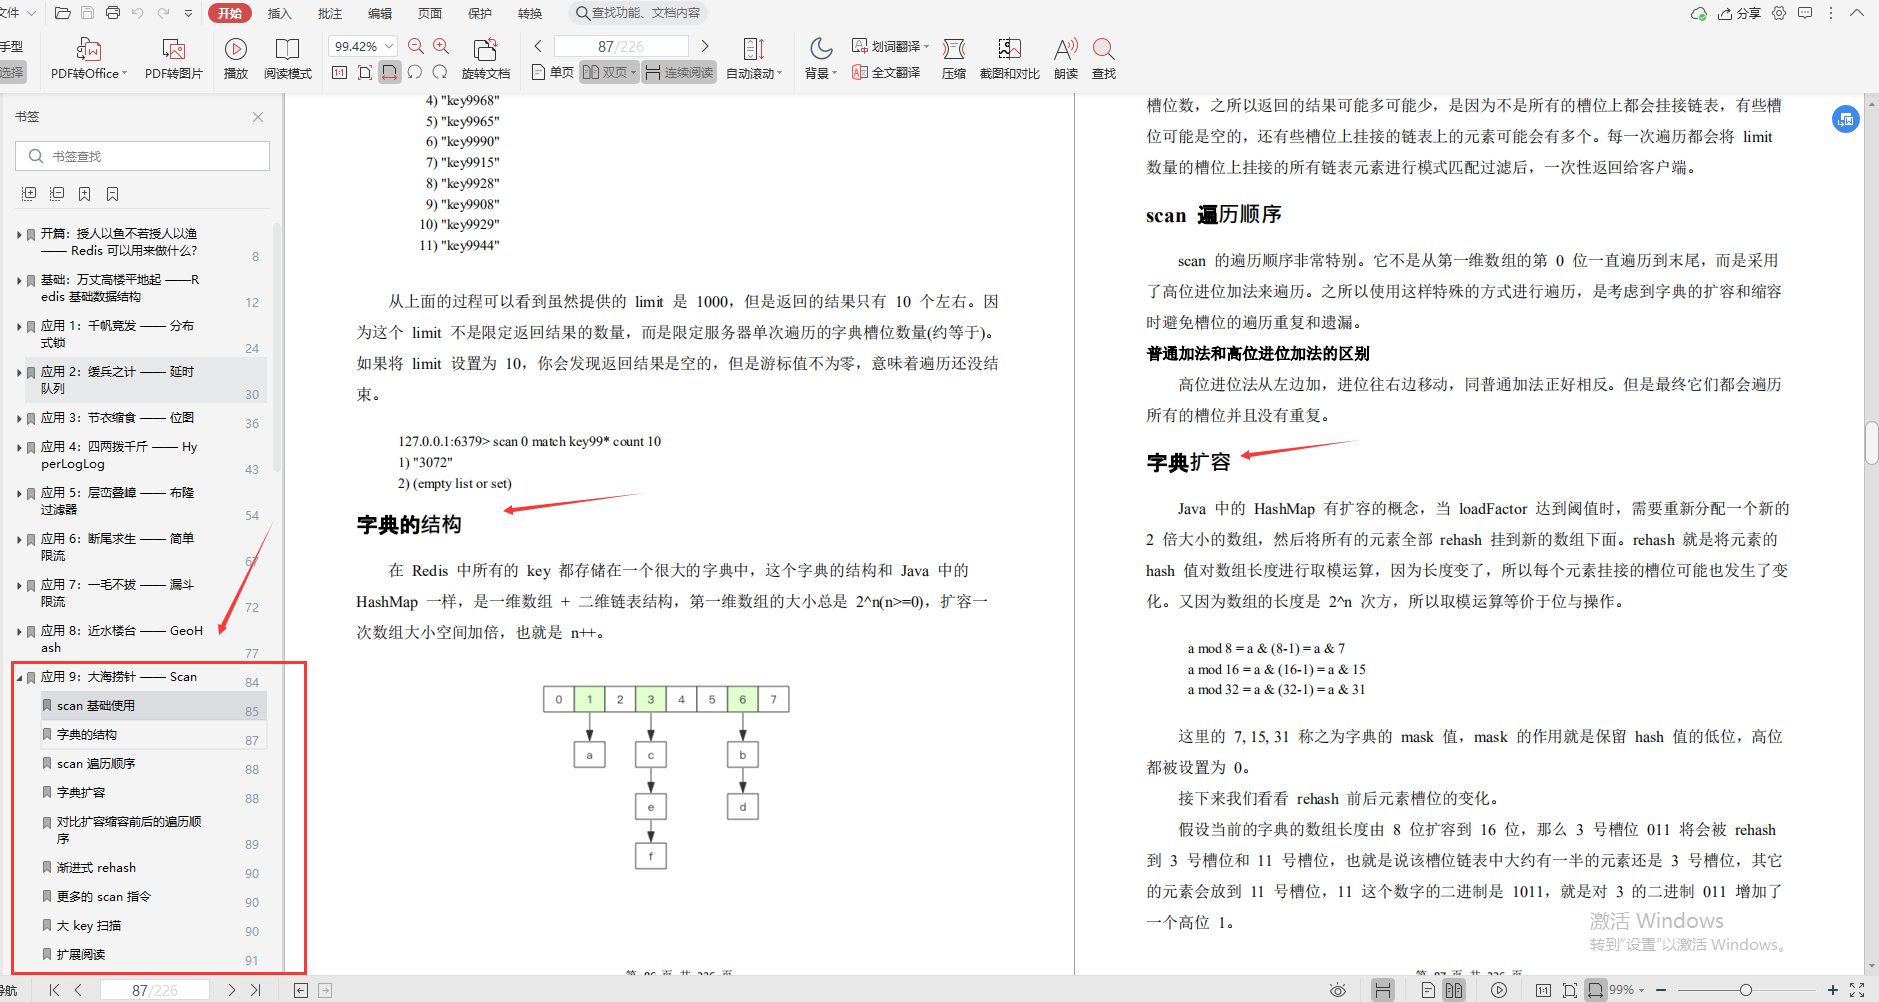
Task: Start the 播放 presentation mode
Action: tap(236, 57)
